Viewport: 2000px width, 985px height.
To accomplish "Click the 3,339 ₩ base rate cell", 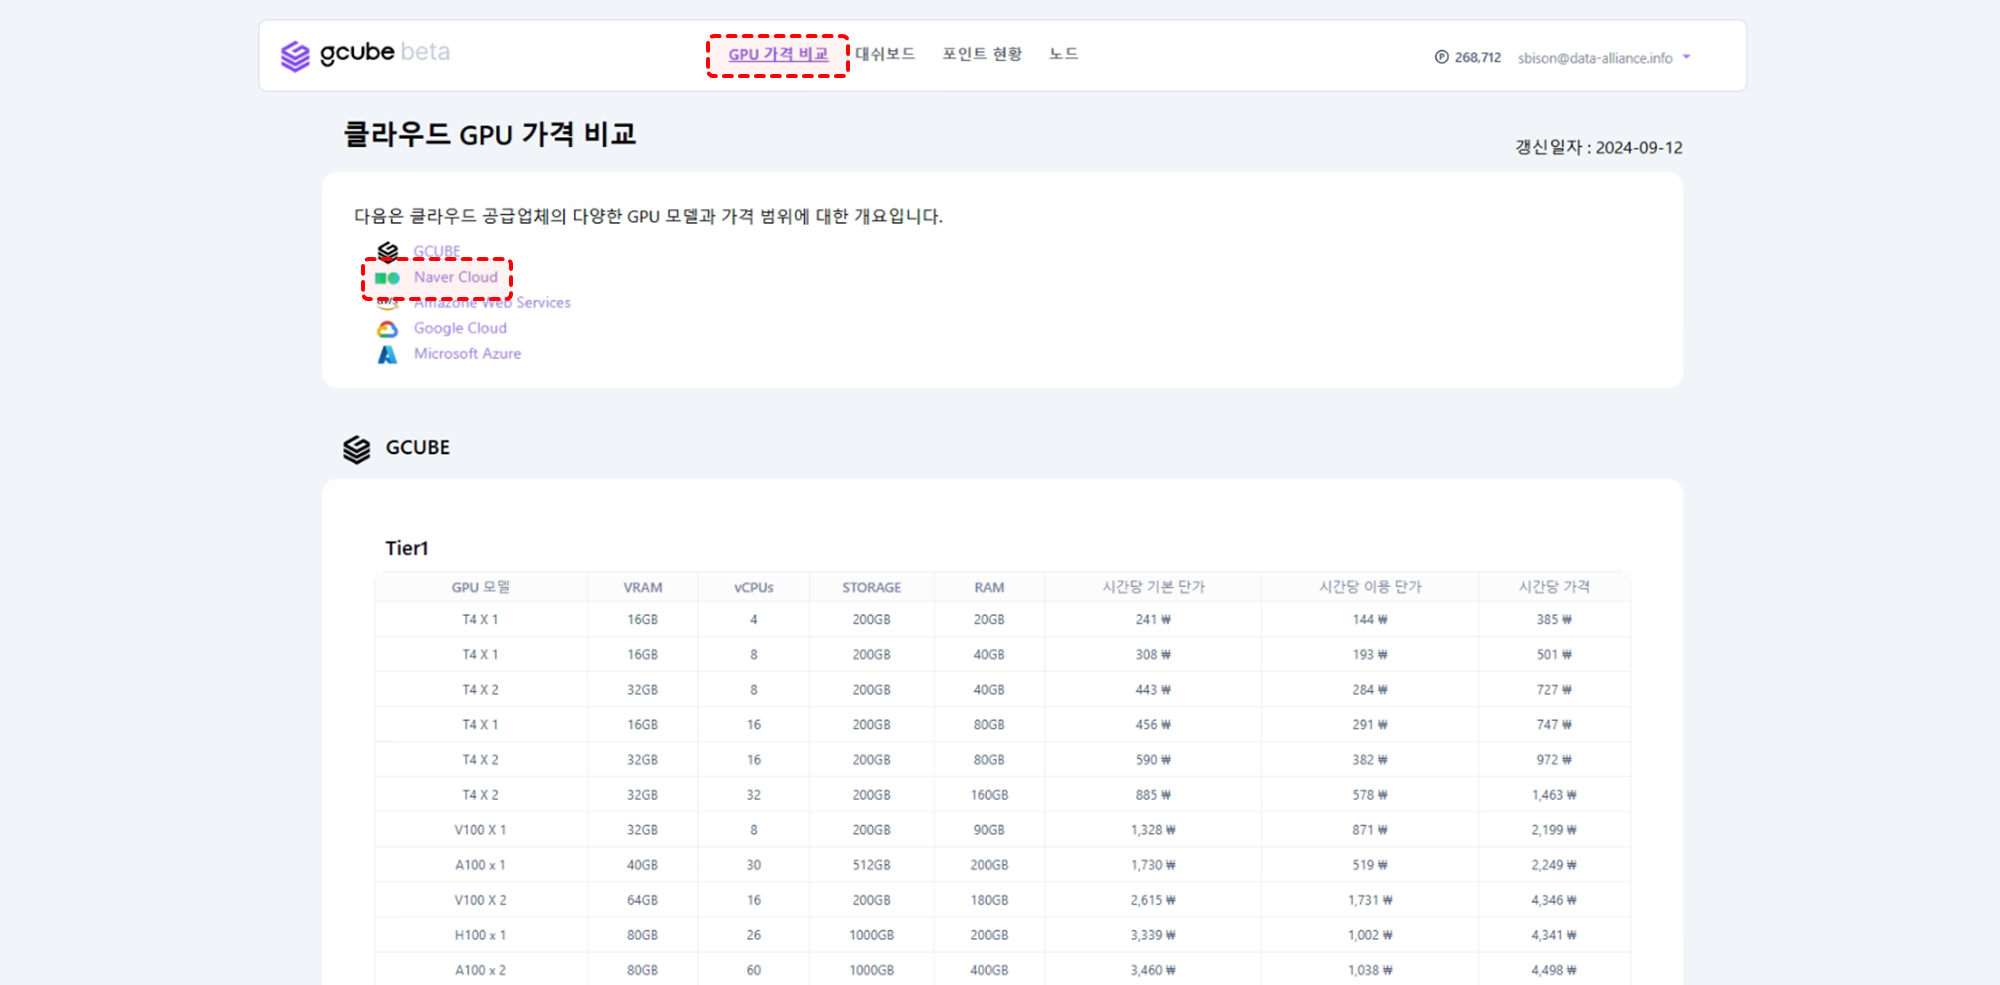I will 1154,935.
